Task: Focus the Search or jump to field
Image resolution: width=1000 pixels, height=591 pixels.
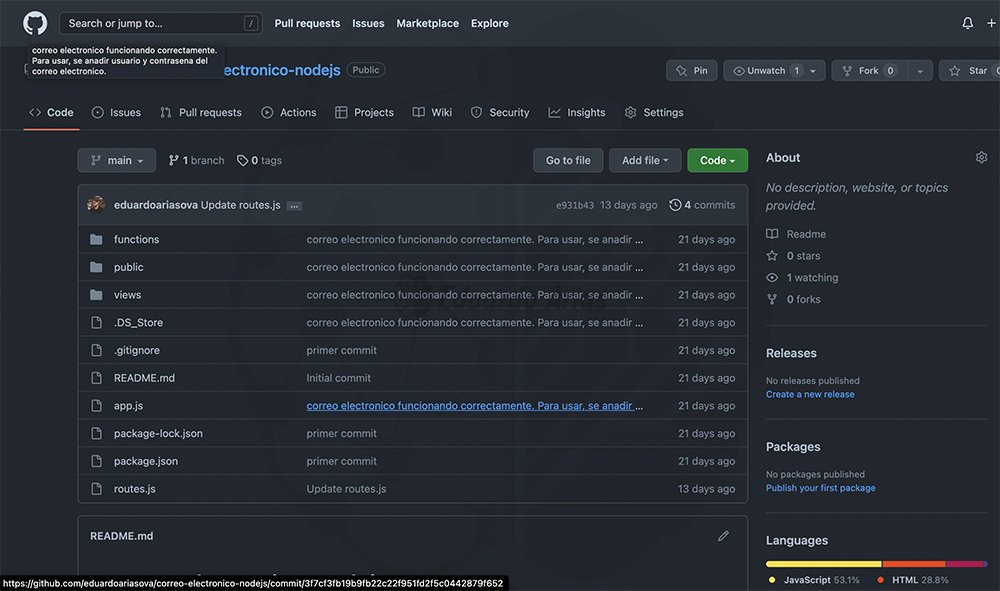Action: (161, 23)
